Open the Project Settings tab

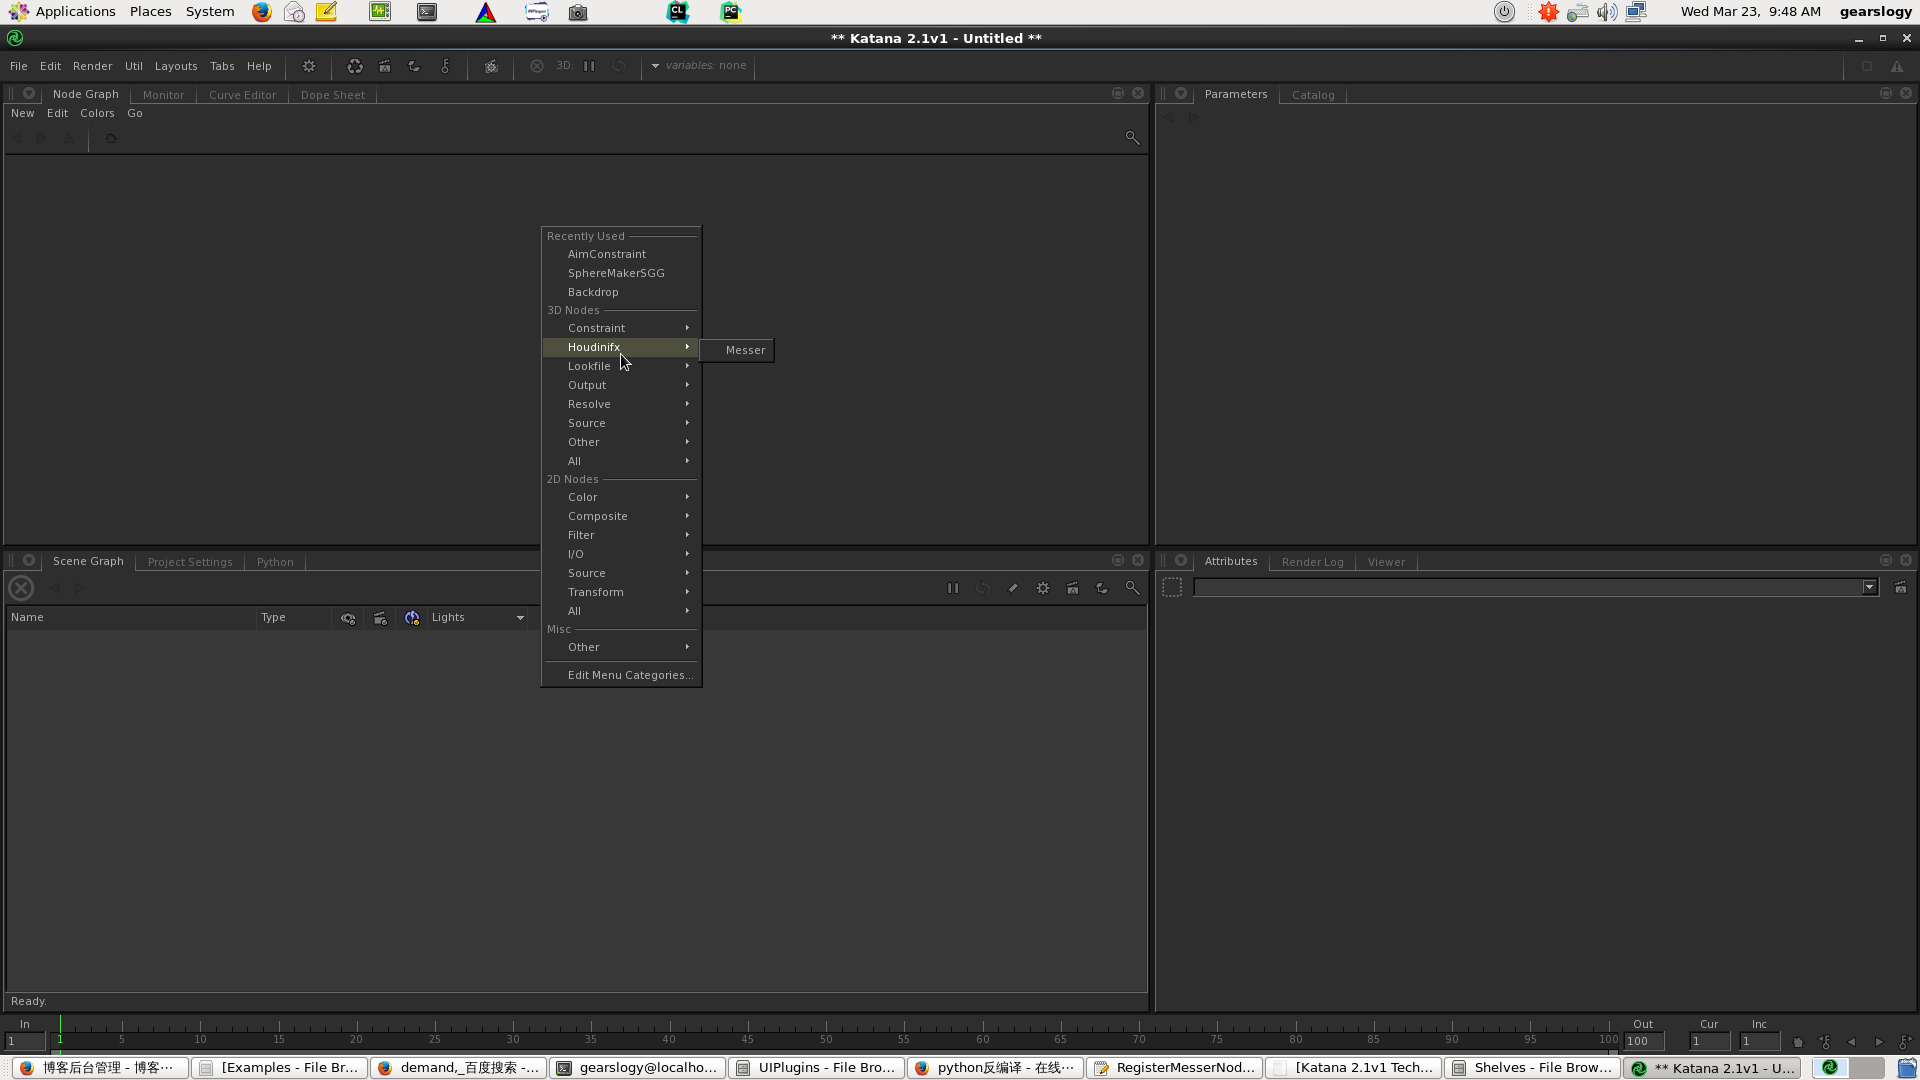point(190,562)
